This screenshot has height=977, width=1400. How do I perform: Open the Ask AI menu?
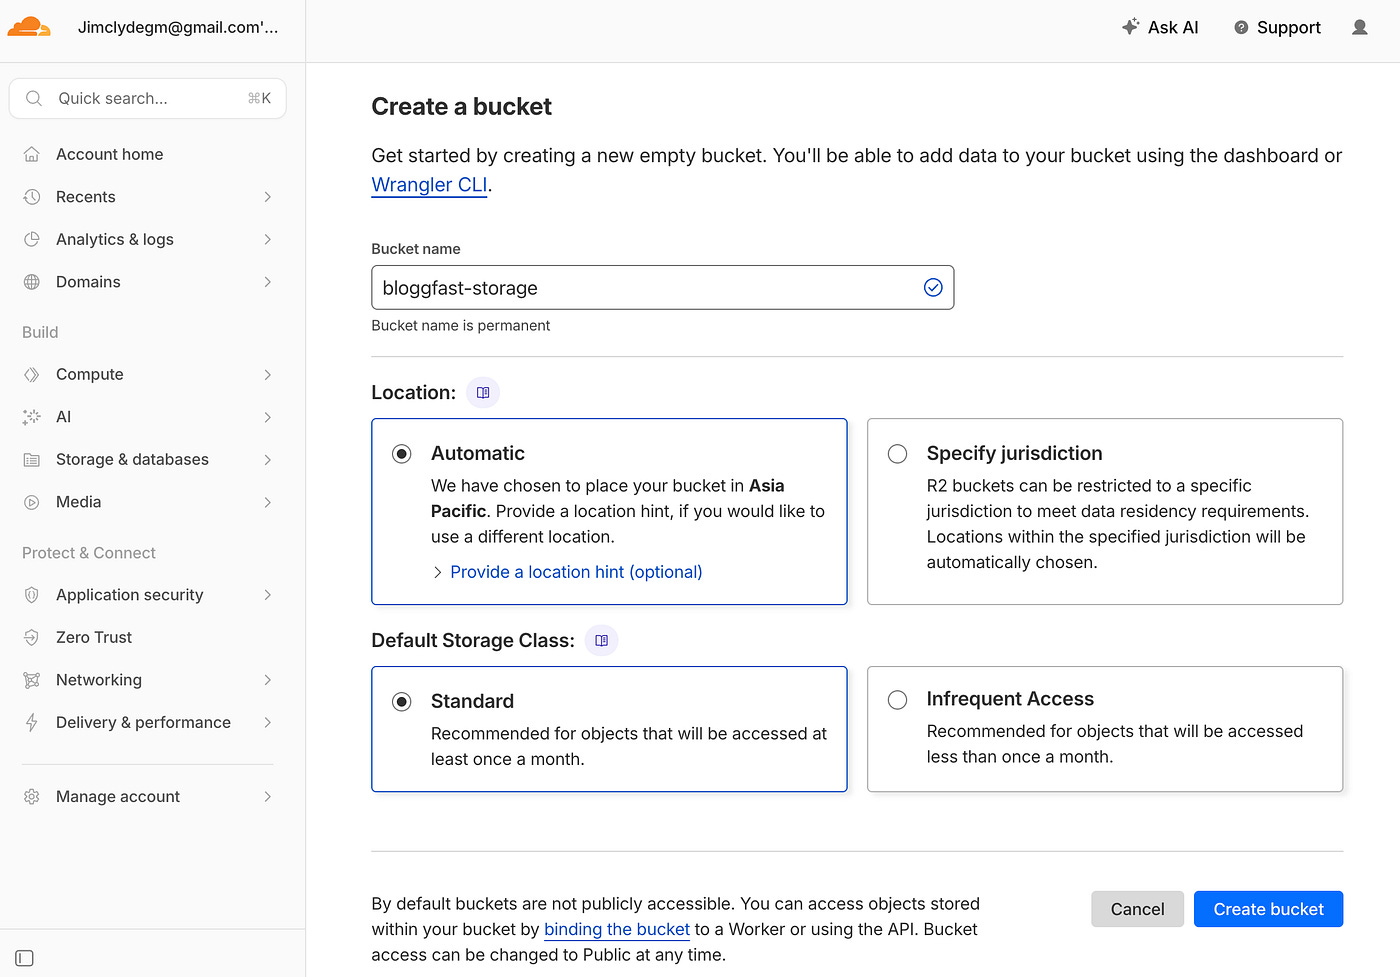[x=1160, y=27]
